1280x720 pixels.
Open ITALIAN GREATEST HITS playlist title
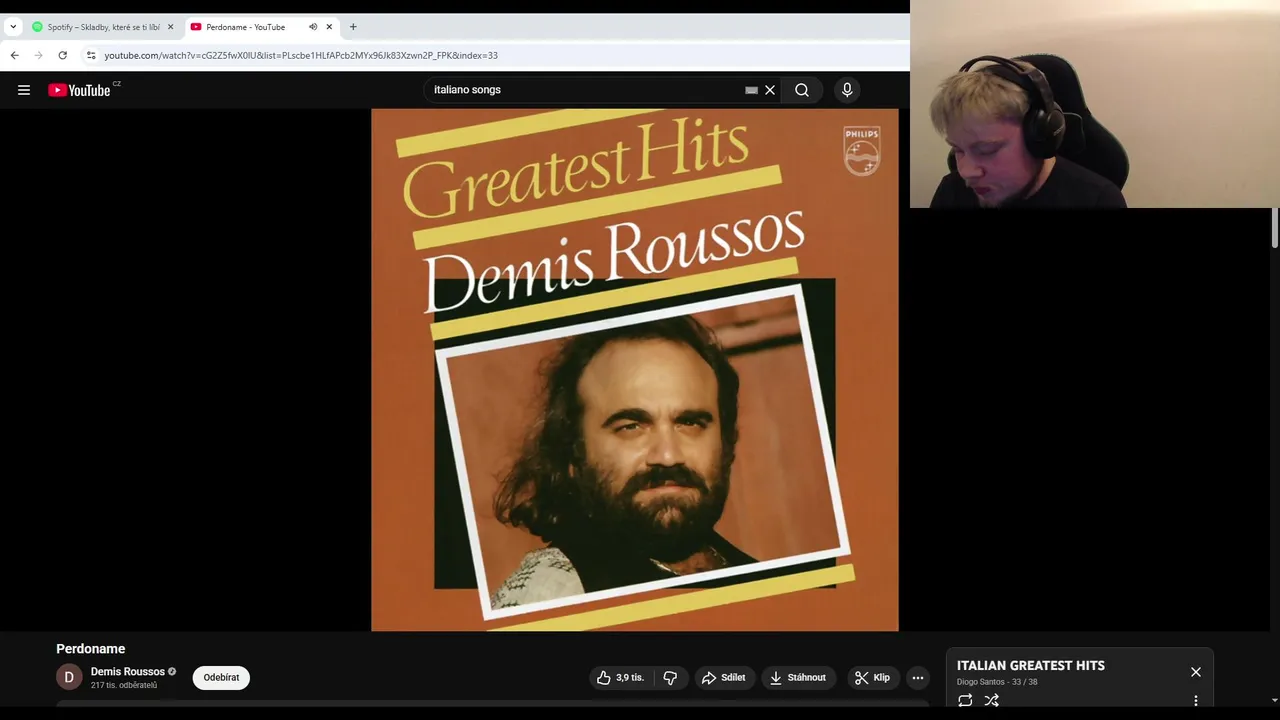tap(1031, 666)
